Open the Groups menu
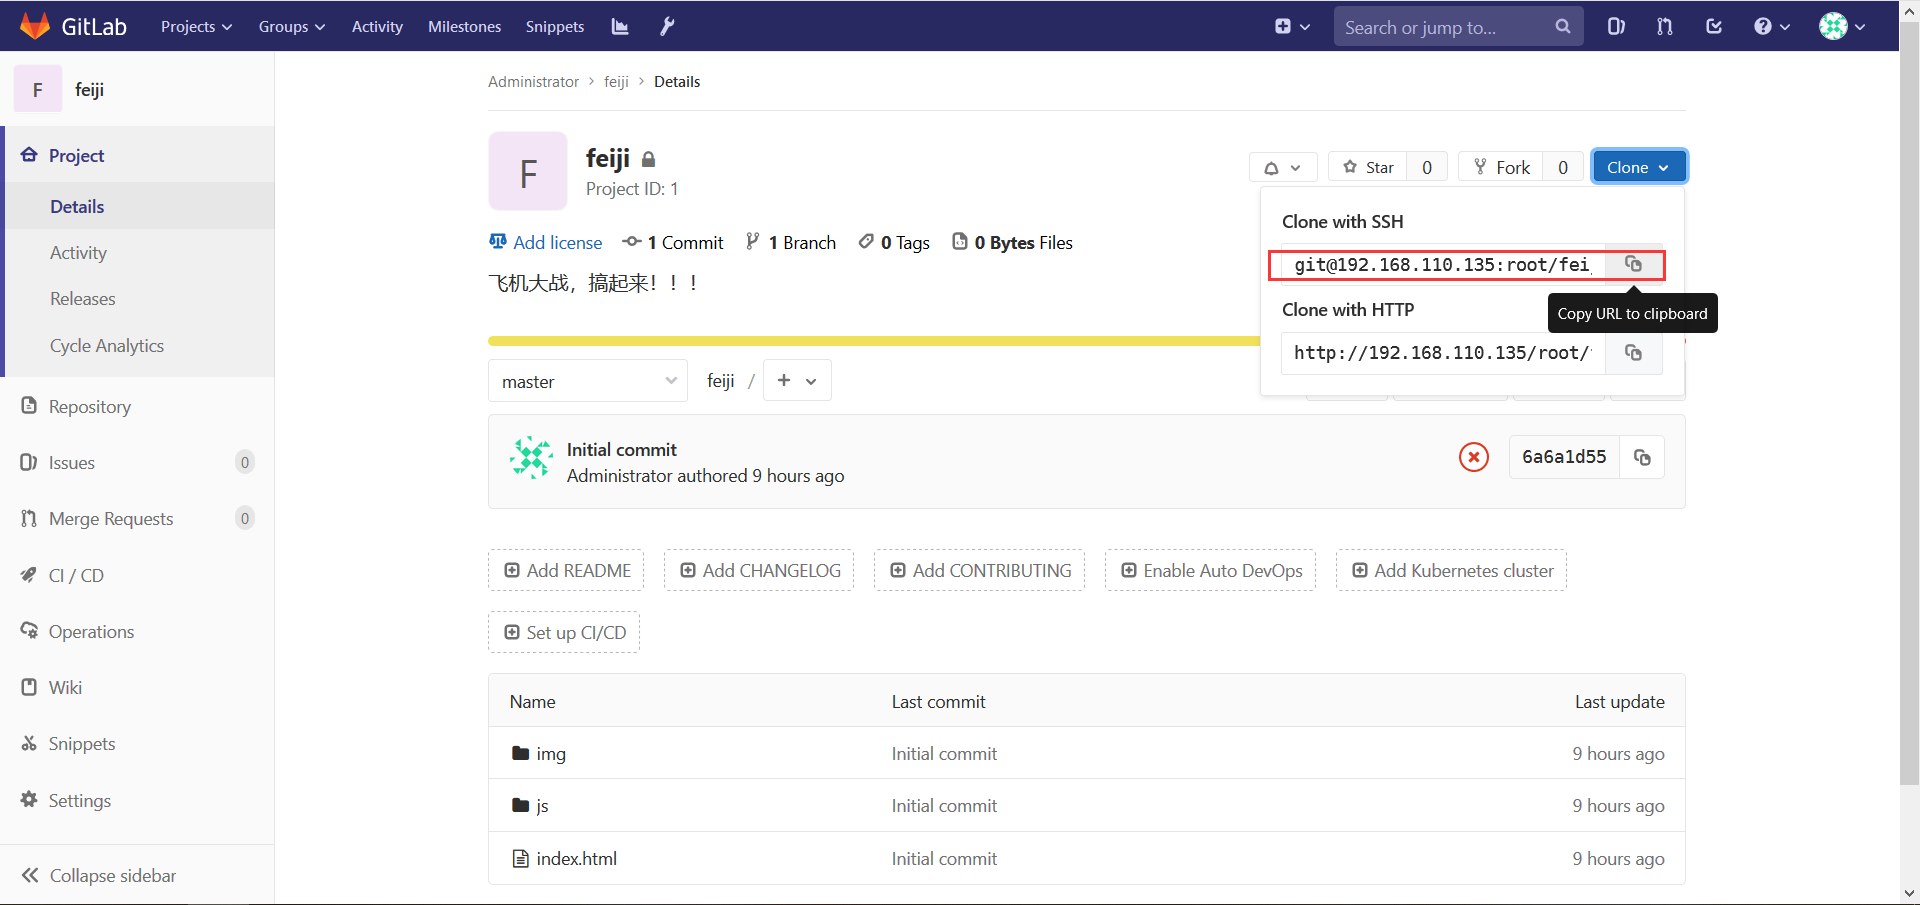Viewport: 1920px width, 905px height. 291,27
